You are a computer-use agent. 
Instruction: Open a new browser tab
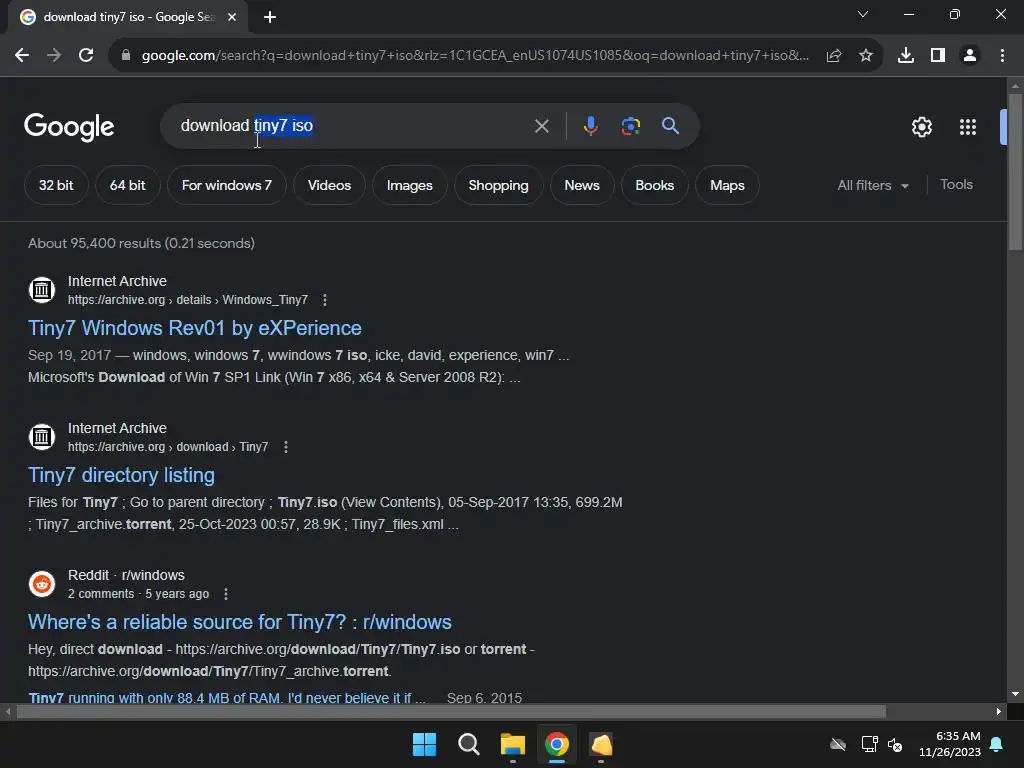(x=270, y=17)
